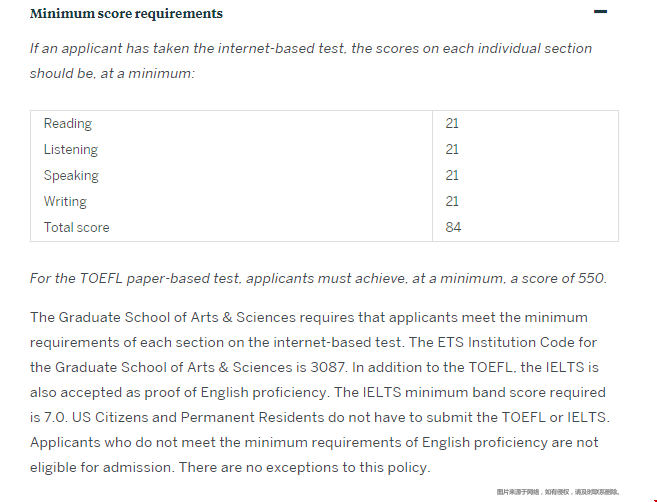The image size is (657, 502).
Task: Click the Minimum score requirements heading
Action: 127,13
